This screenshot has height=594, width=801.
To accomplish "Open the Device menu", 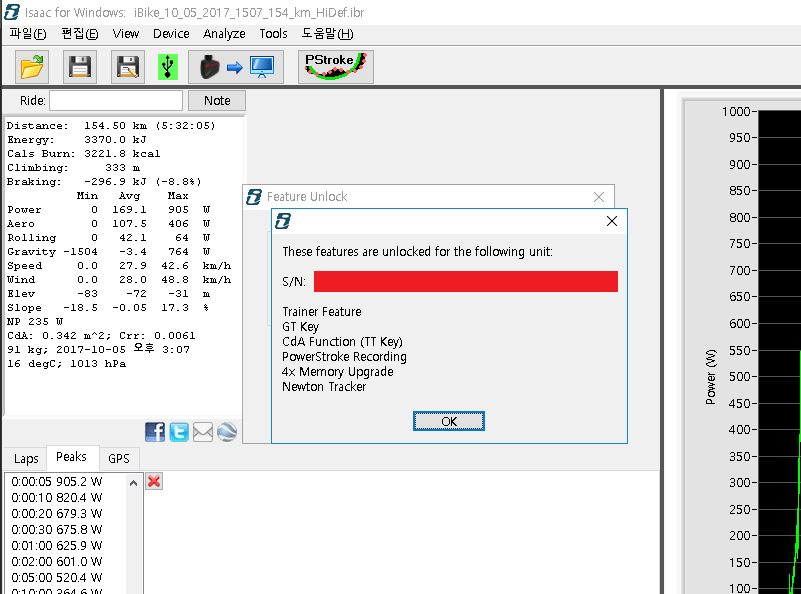I will [x=171, y=34].
